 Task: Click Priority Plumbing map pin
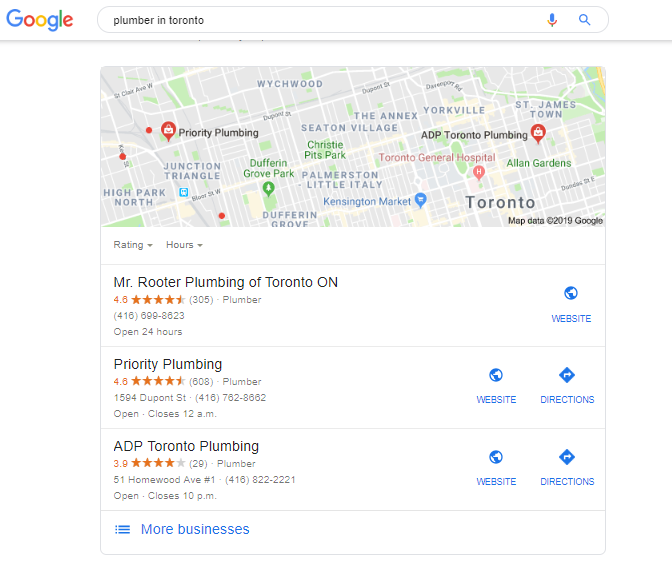(168, 131)
